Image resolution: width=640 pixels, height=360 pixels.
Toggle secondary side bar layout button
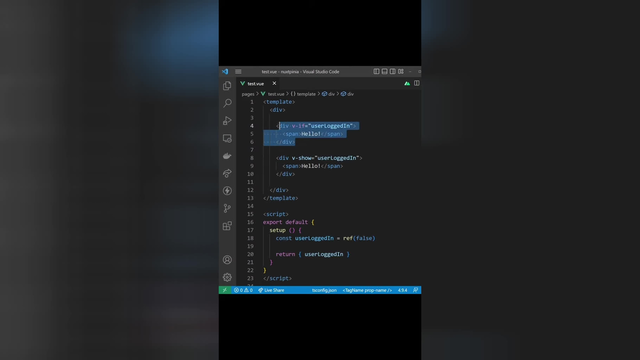[393, 71]
